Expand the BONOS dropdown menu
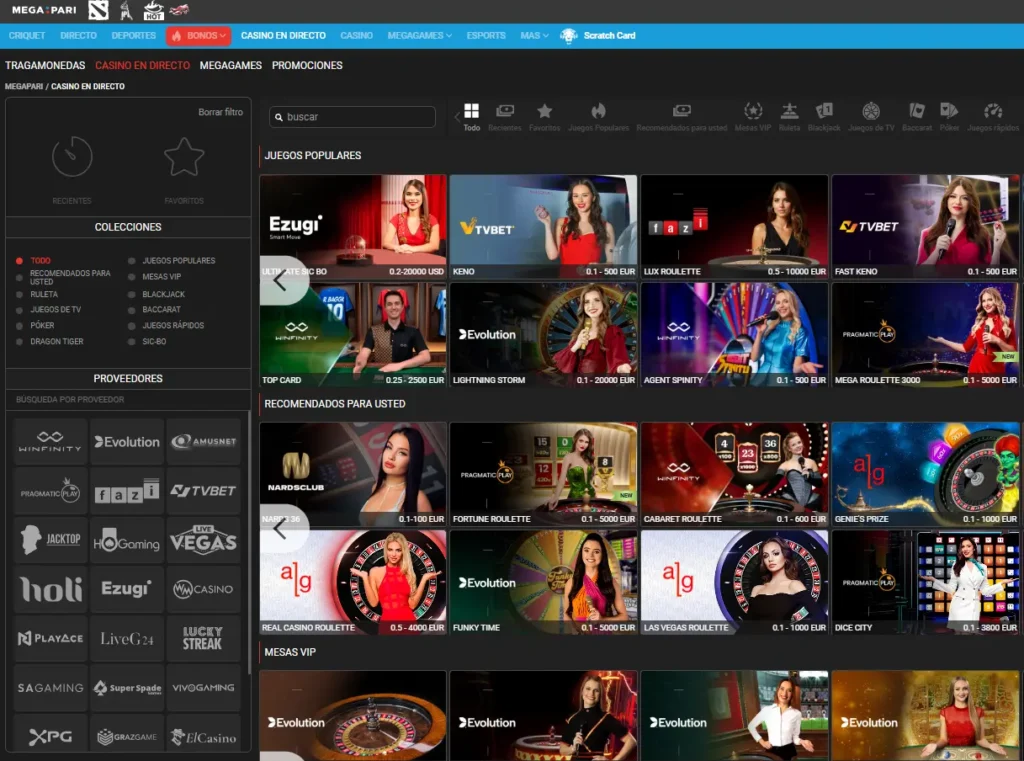The width and height of the screenshot is (1024, 761). [x=198, y=35]
